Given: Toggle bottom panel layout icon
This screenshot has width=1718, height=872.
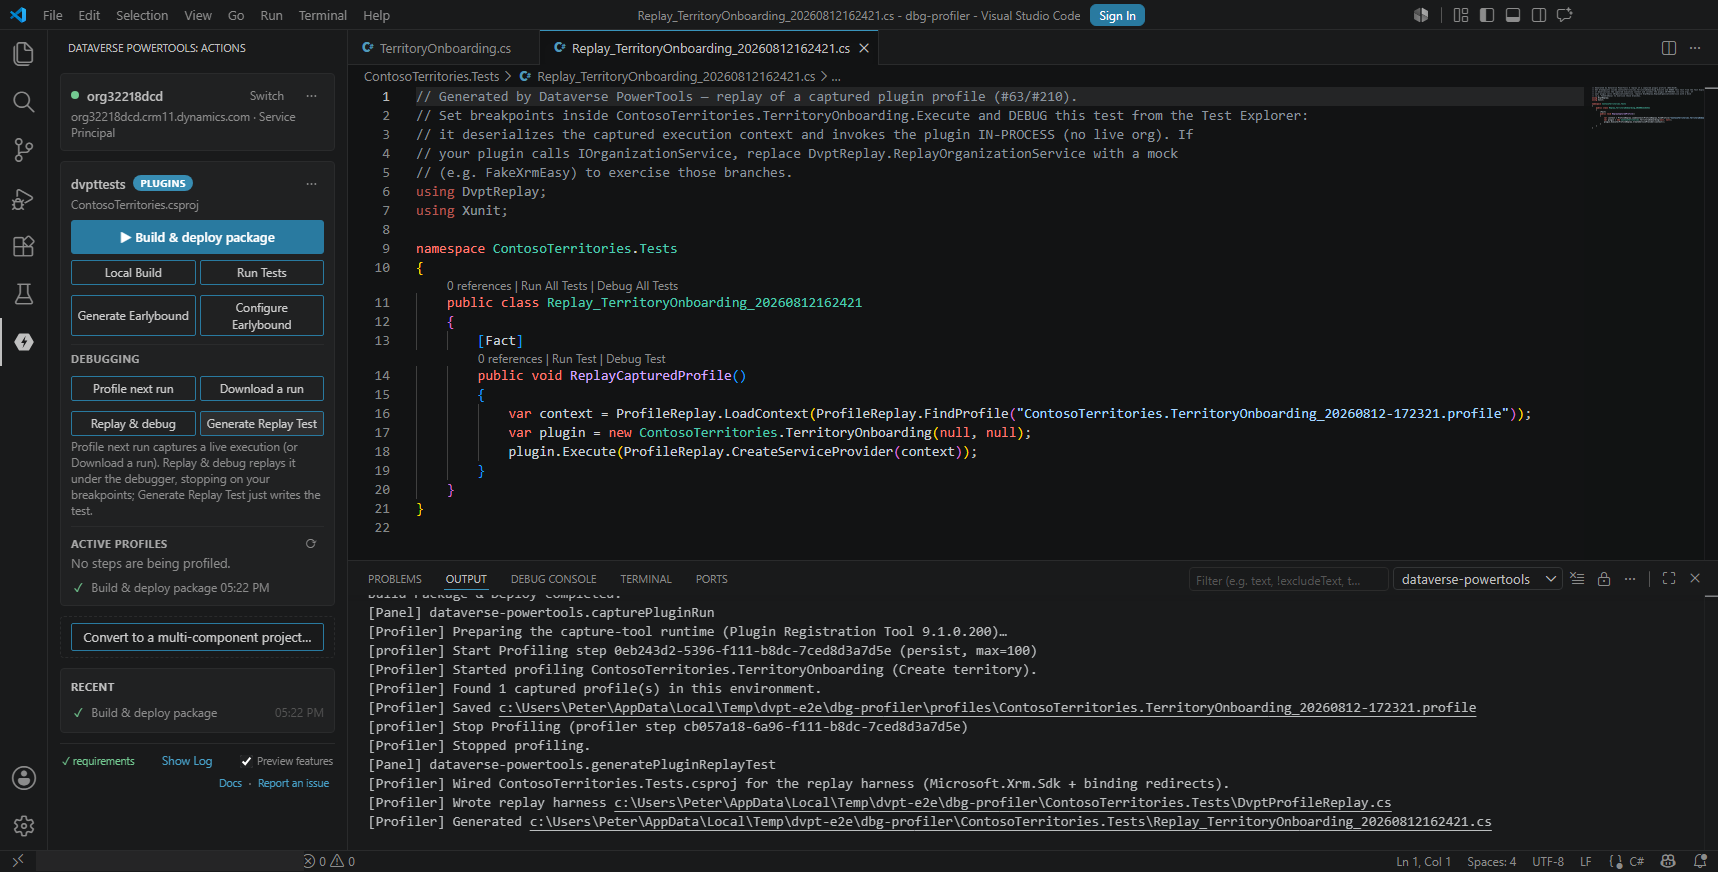Looking at the screenshot, I should [1513, 15].
